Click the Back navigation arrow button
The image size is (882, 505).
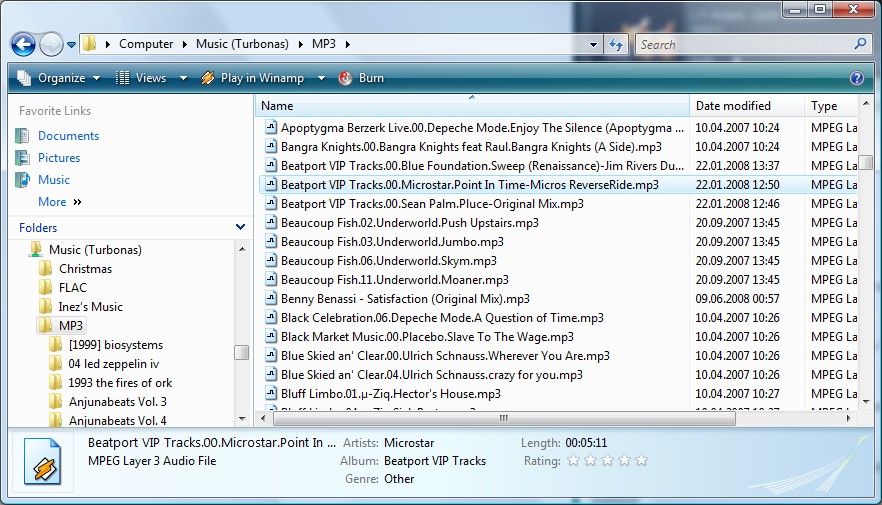pyautogui.click(x=23, y=44)
